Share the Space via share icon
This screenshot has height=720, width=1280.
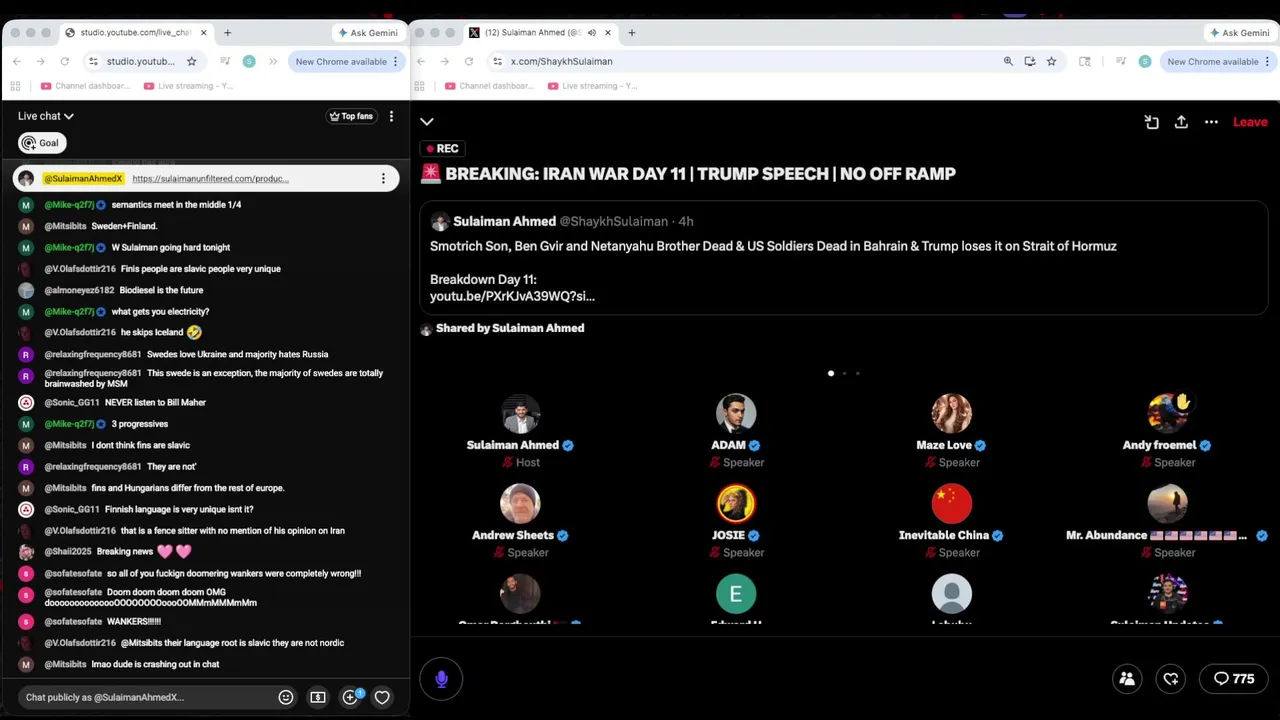tap(1181, 122)
